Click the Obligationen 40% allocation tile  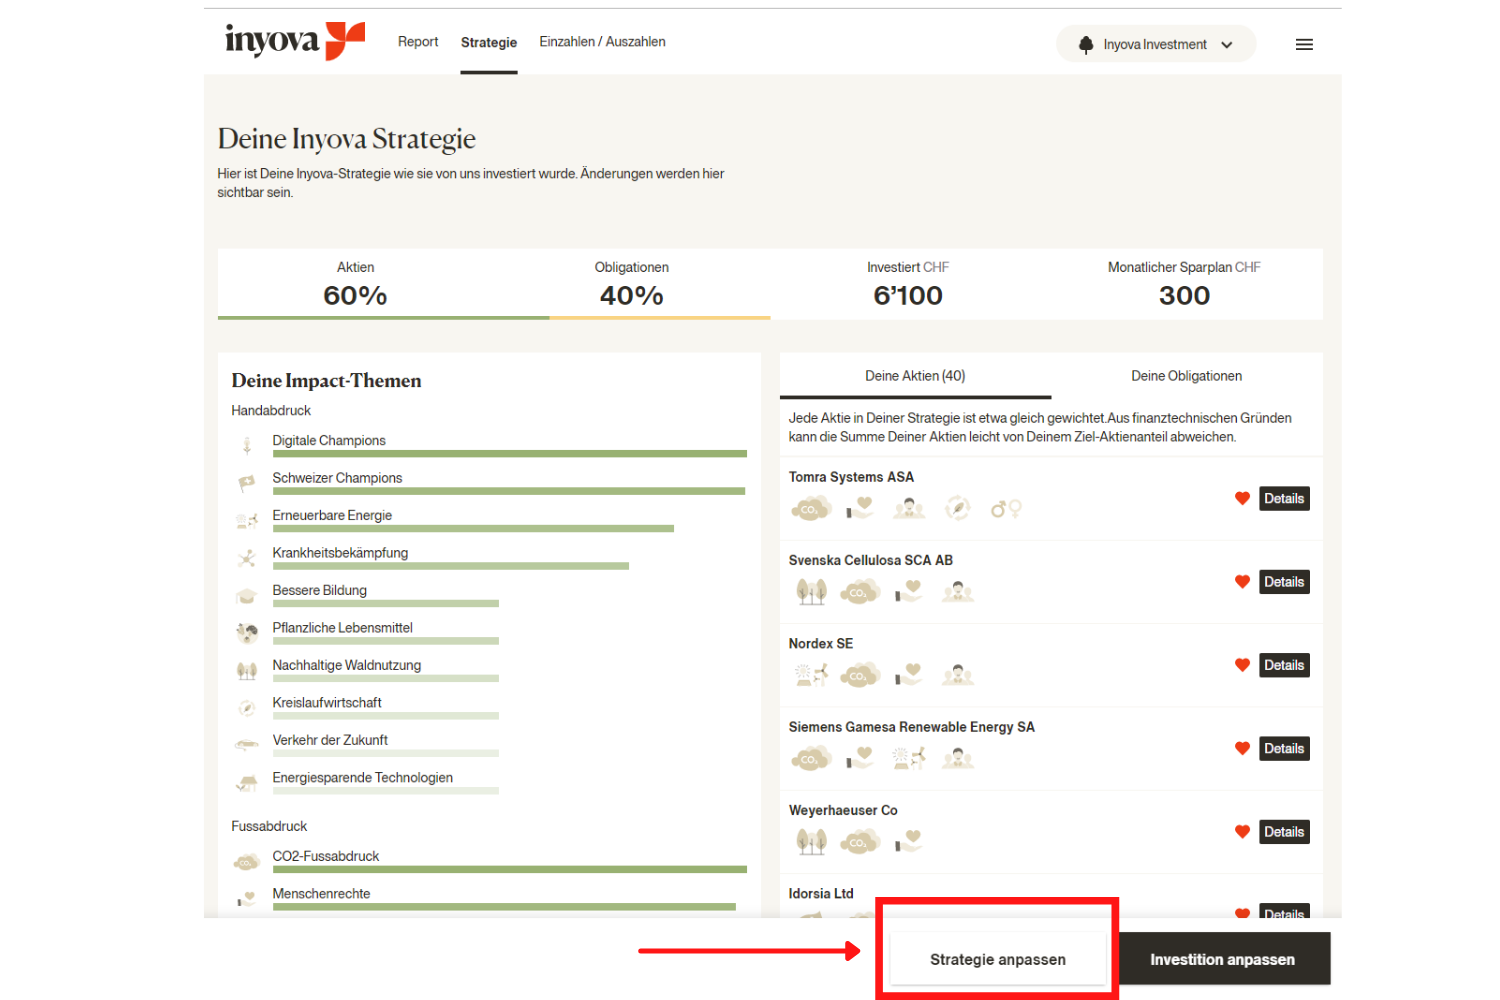pyautogui.click(x=632, y=284)
